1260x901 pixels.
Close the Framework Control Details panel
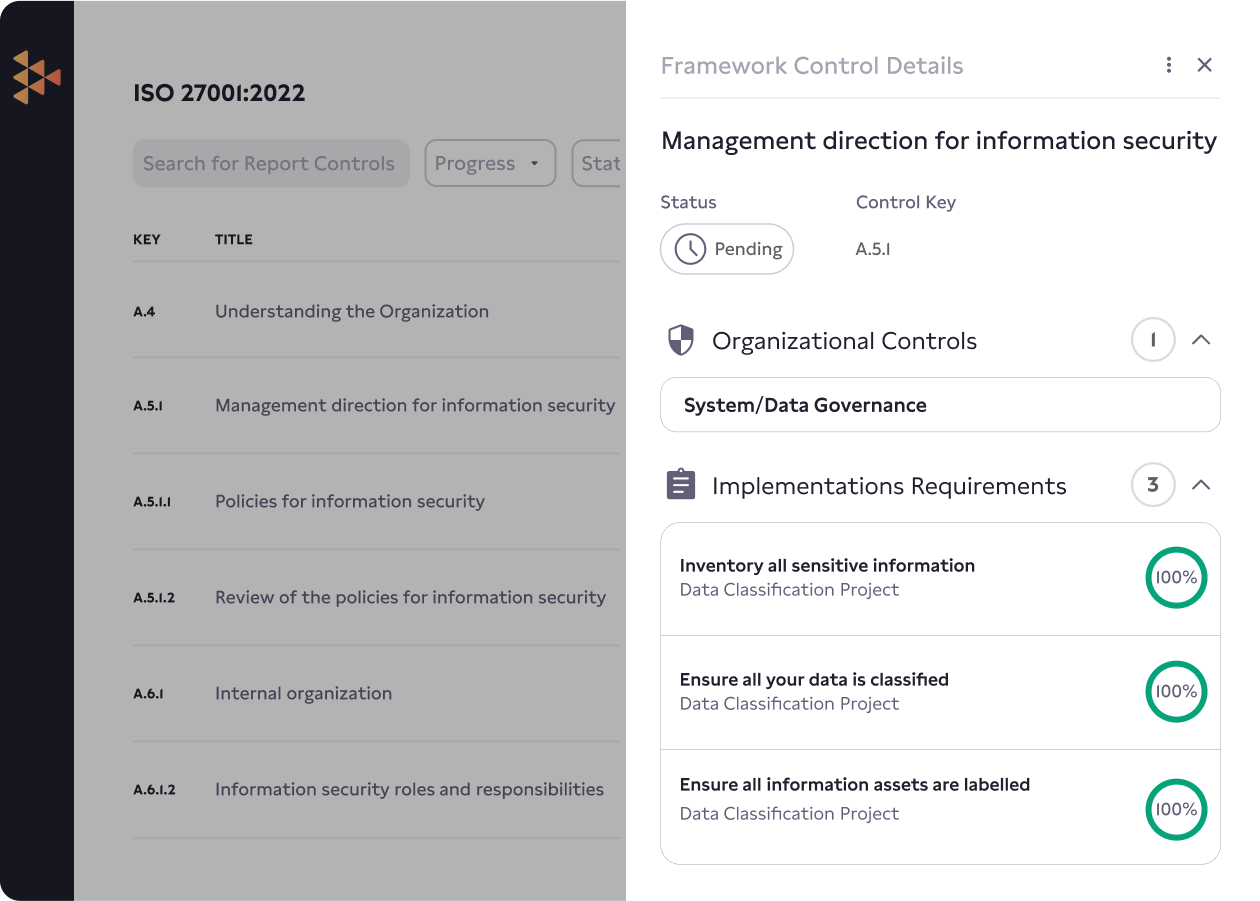1205,64
